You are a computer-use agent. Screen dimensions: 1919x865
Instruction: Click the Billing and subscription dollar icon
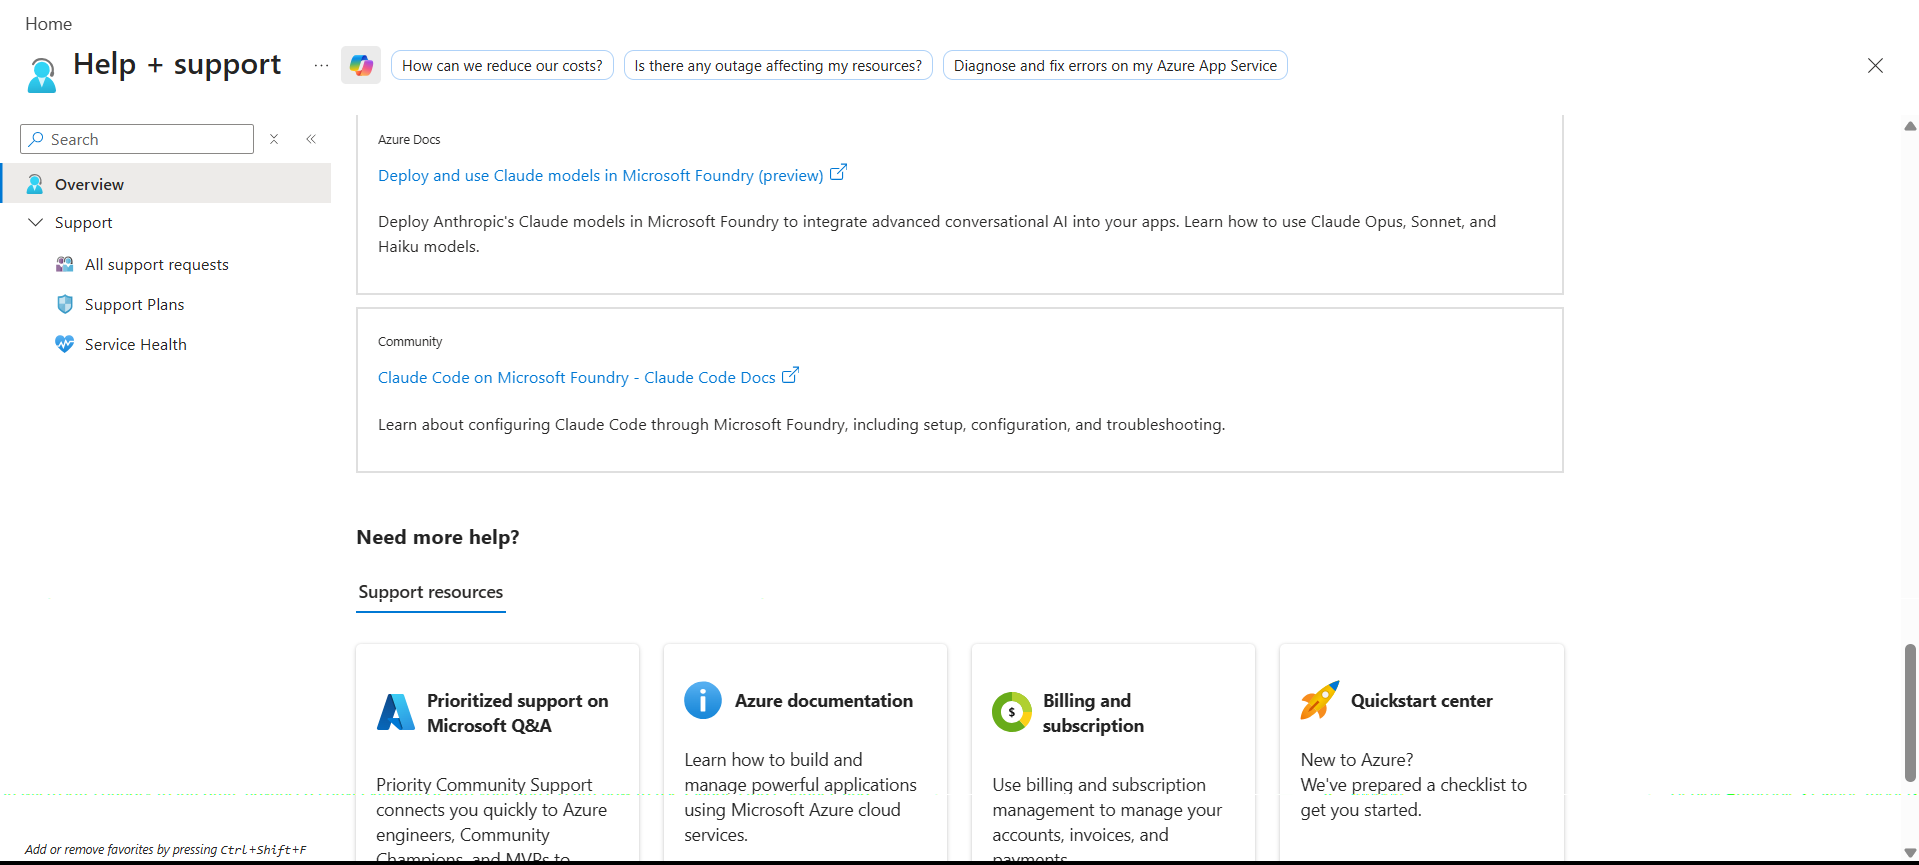1012,712
